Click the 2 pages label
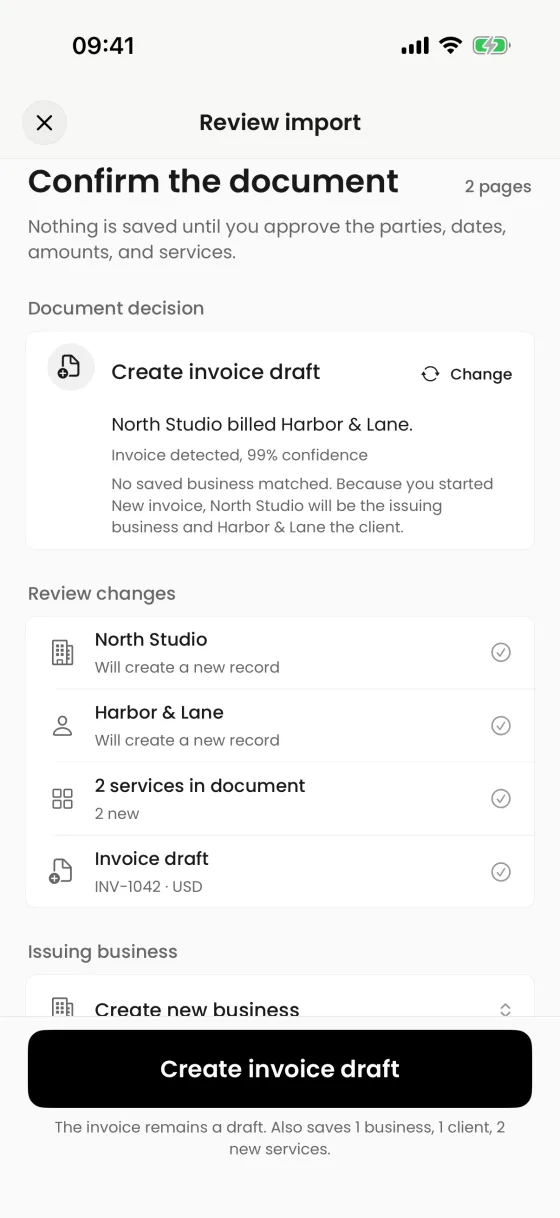This screenshot has width=560, height=1218. click(498, 187)
